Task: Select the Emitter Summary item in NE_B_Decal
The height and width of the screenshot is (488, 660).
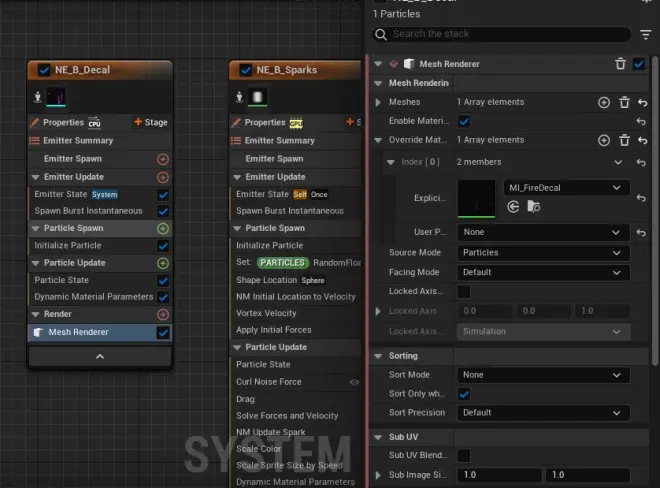Action: (79, 140)
